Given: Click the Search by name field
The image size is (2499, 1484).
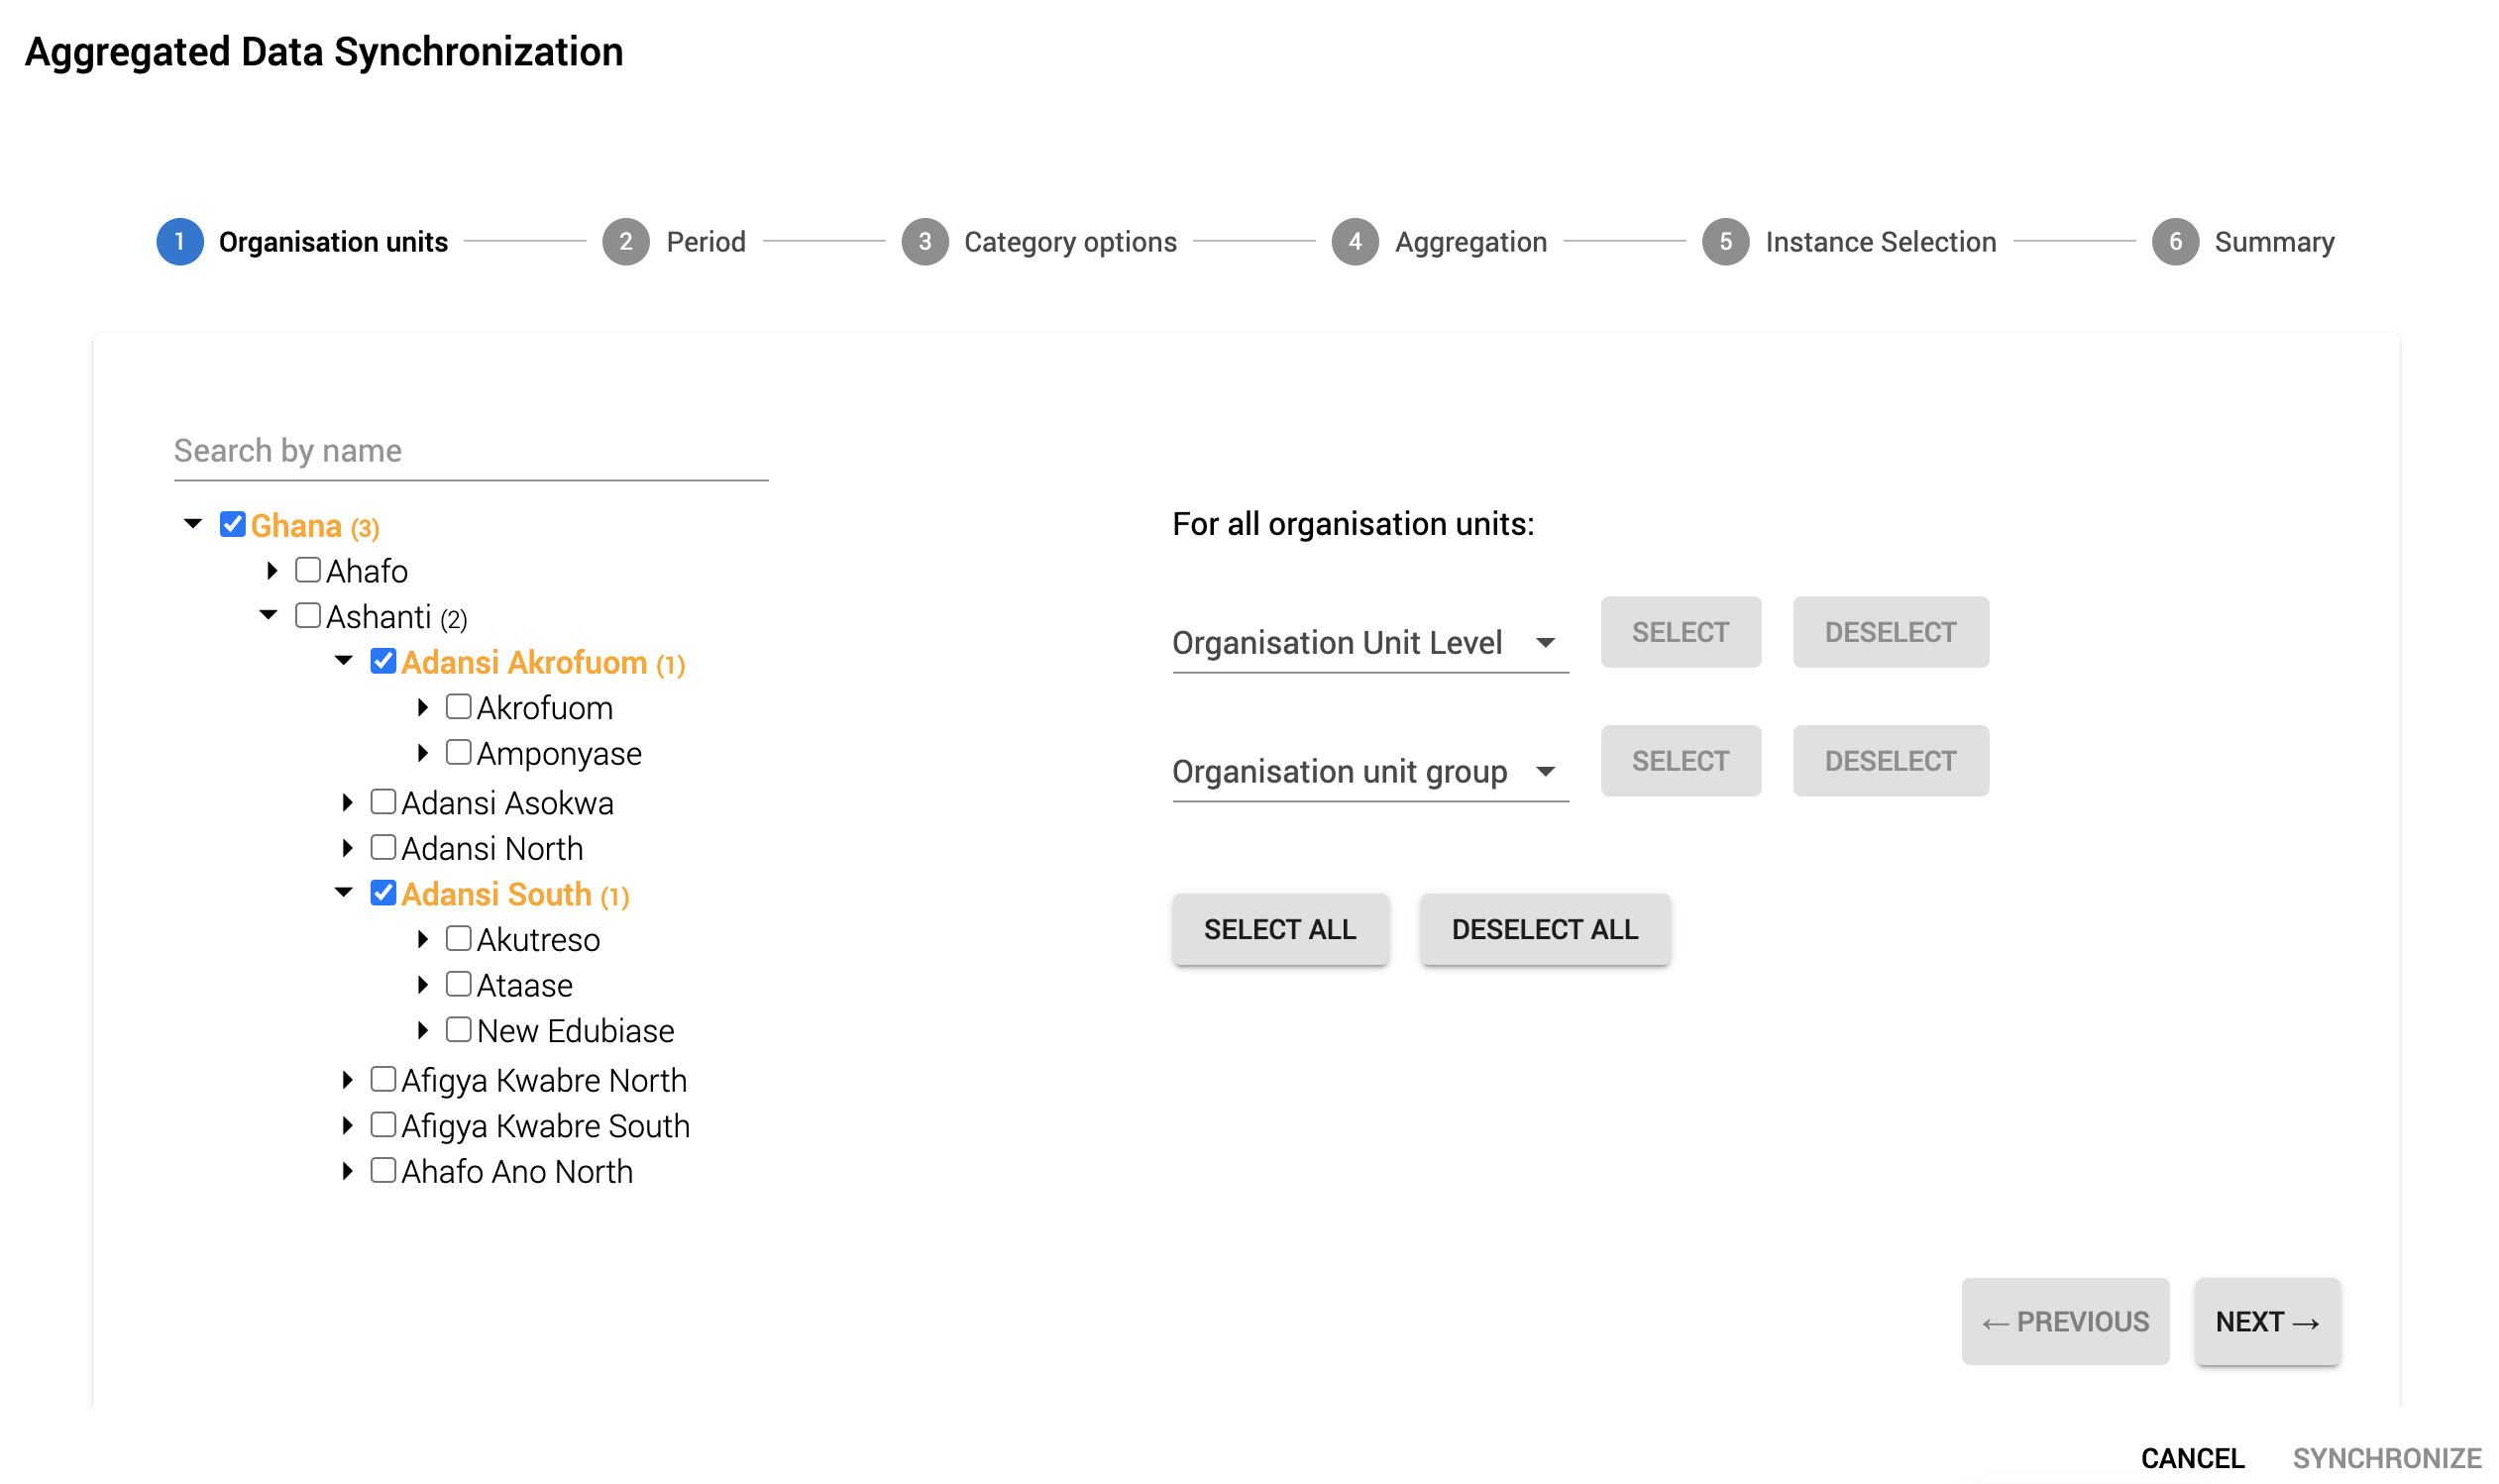Looking at the screenshot, I should (x=470, y=451).
